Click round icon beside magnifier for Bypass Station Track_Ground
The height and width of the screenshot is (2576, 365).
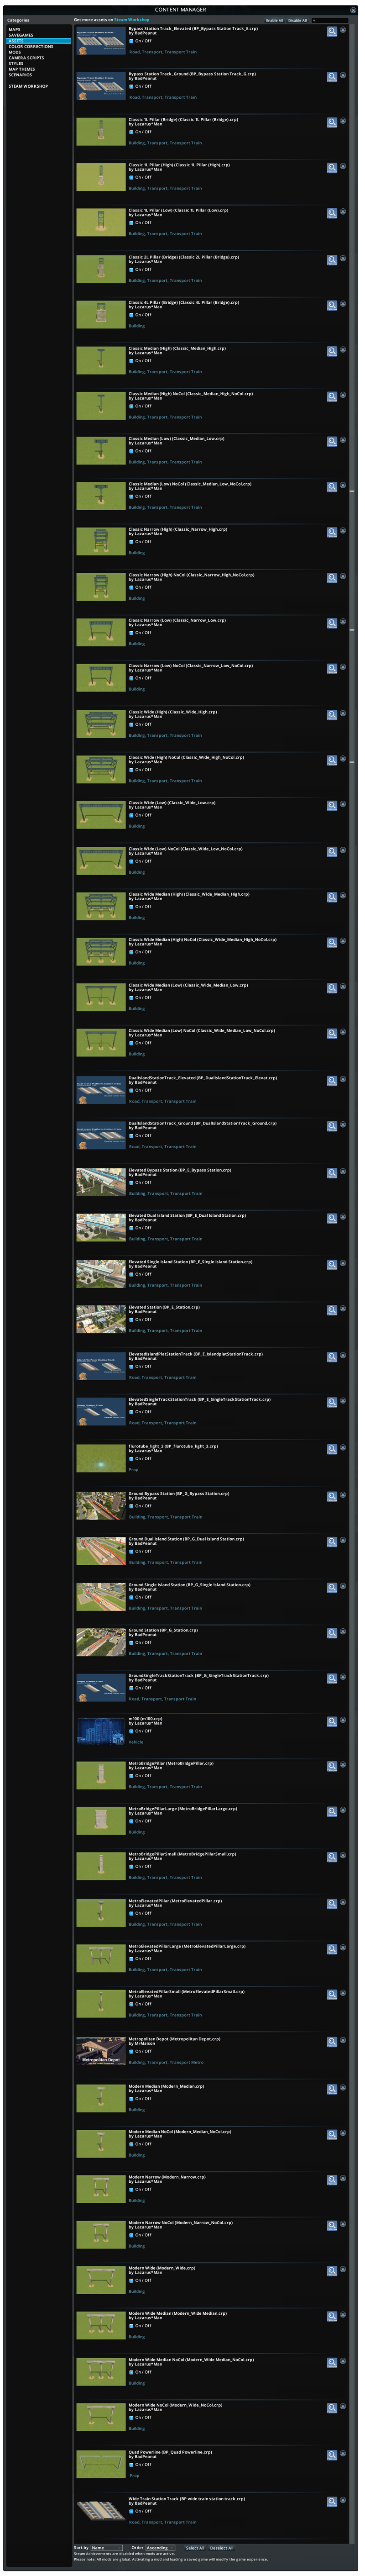(343, 75)
